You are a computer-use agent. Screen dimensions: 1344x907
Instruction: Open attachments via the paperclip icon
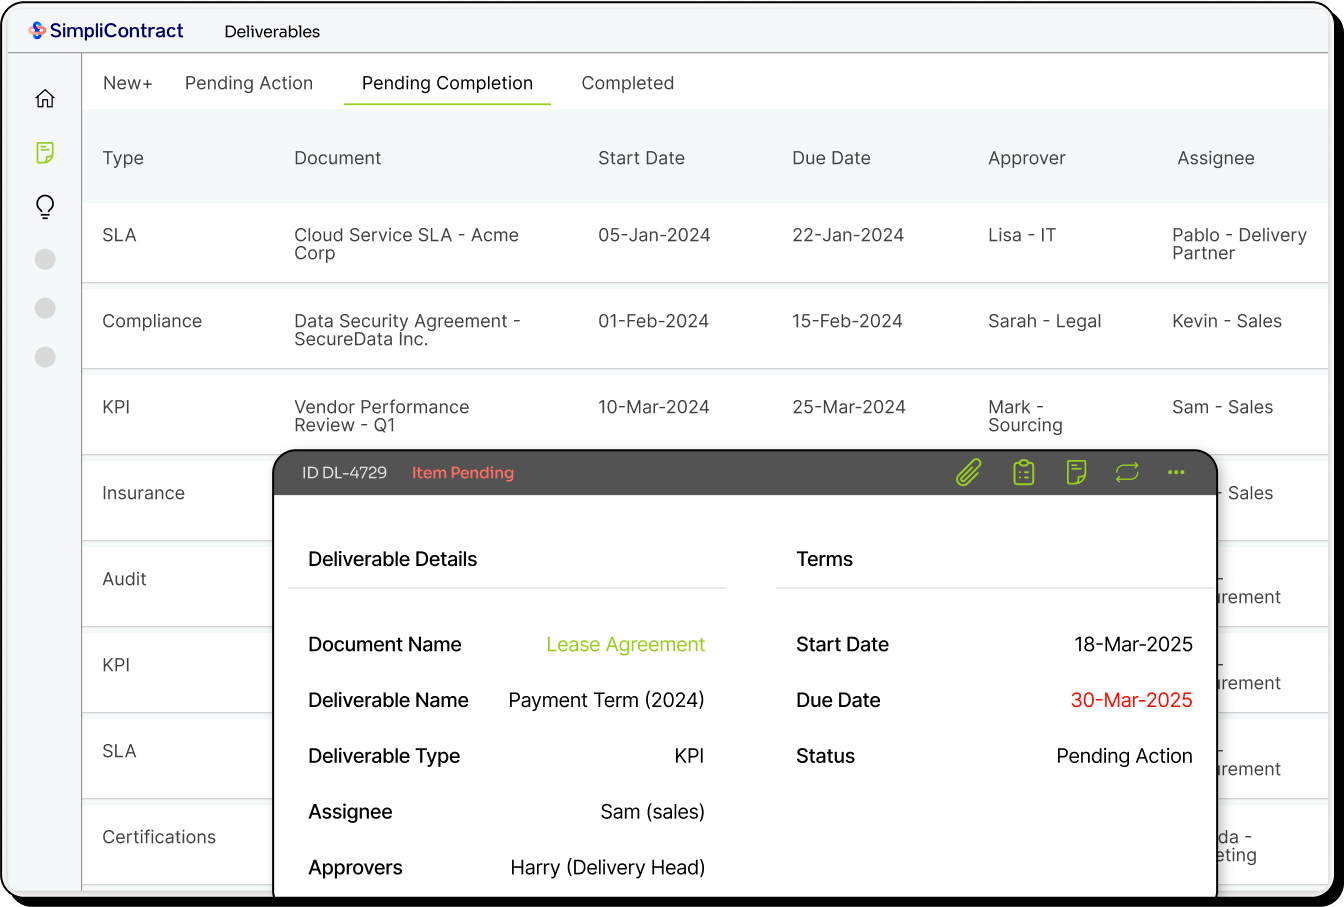(967, 472)
